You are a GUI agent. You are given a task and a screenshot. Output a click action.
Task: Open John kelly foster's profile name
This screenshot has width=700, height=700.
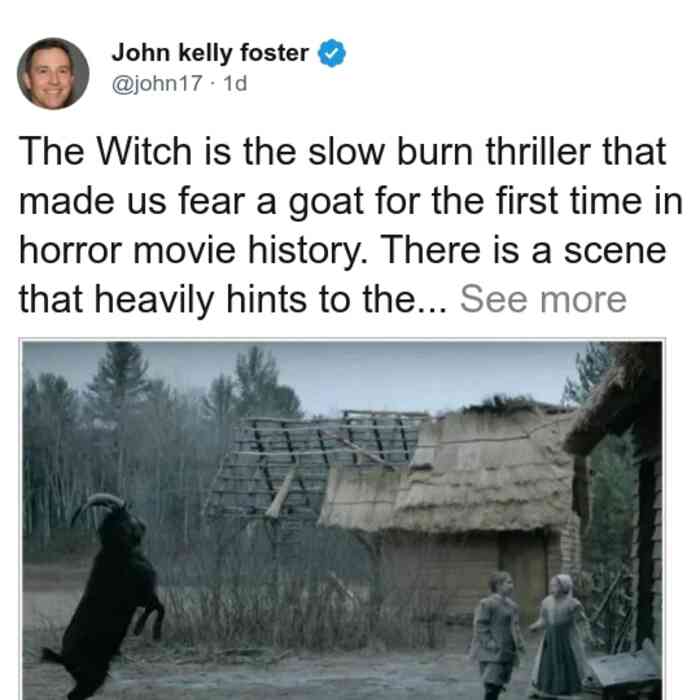coord(210,53)
